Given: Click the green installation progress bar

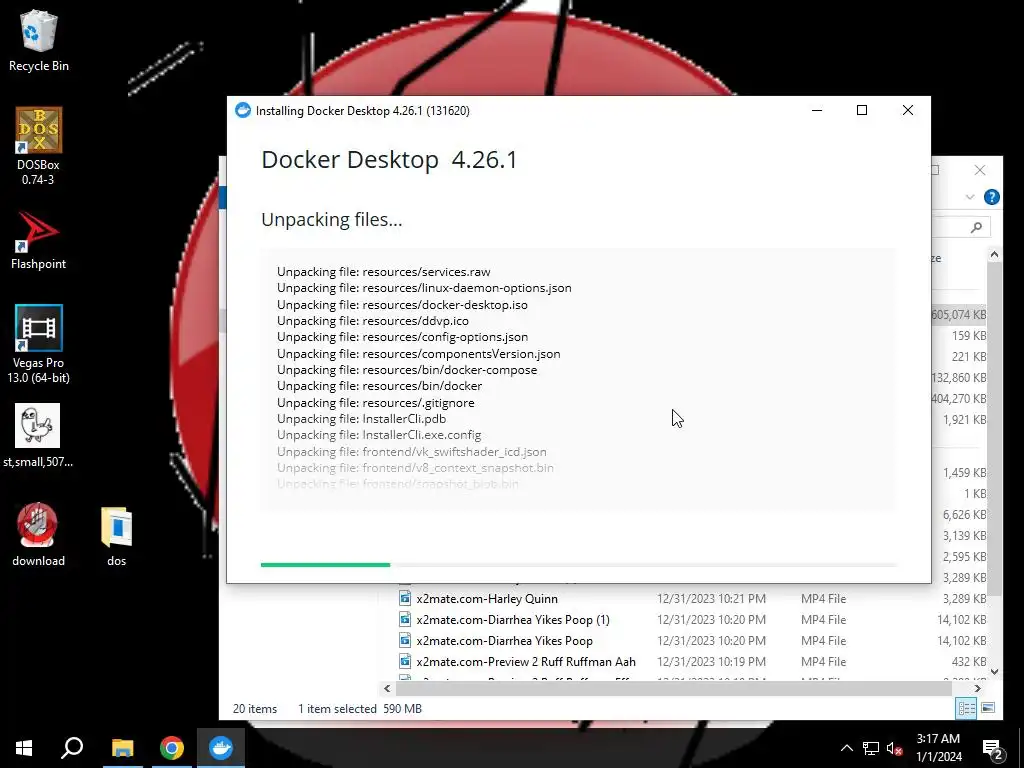Looking at the screenshot, I should (325, 565).
